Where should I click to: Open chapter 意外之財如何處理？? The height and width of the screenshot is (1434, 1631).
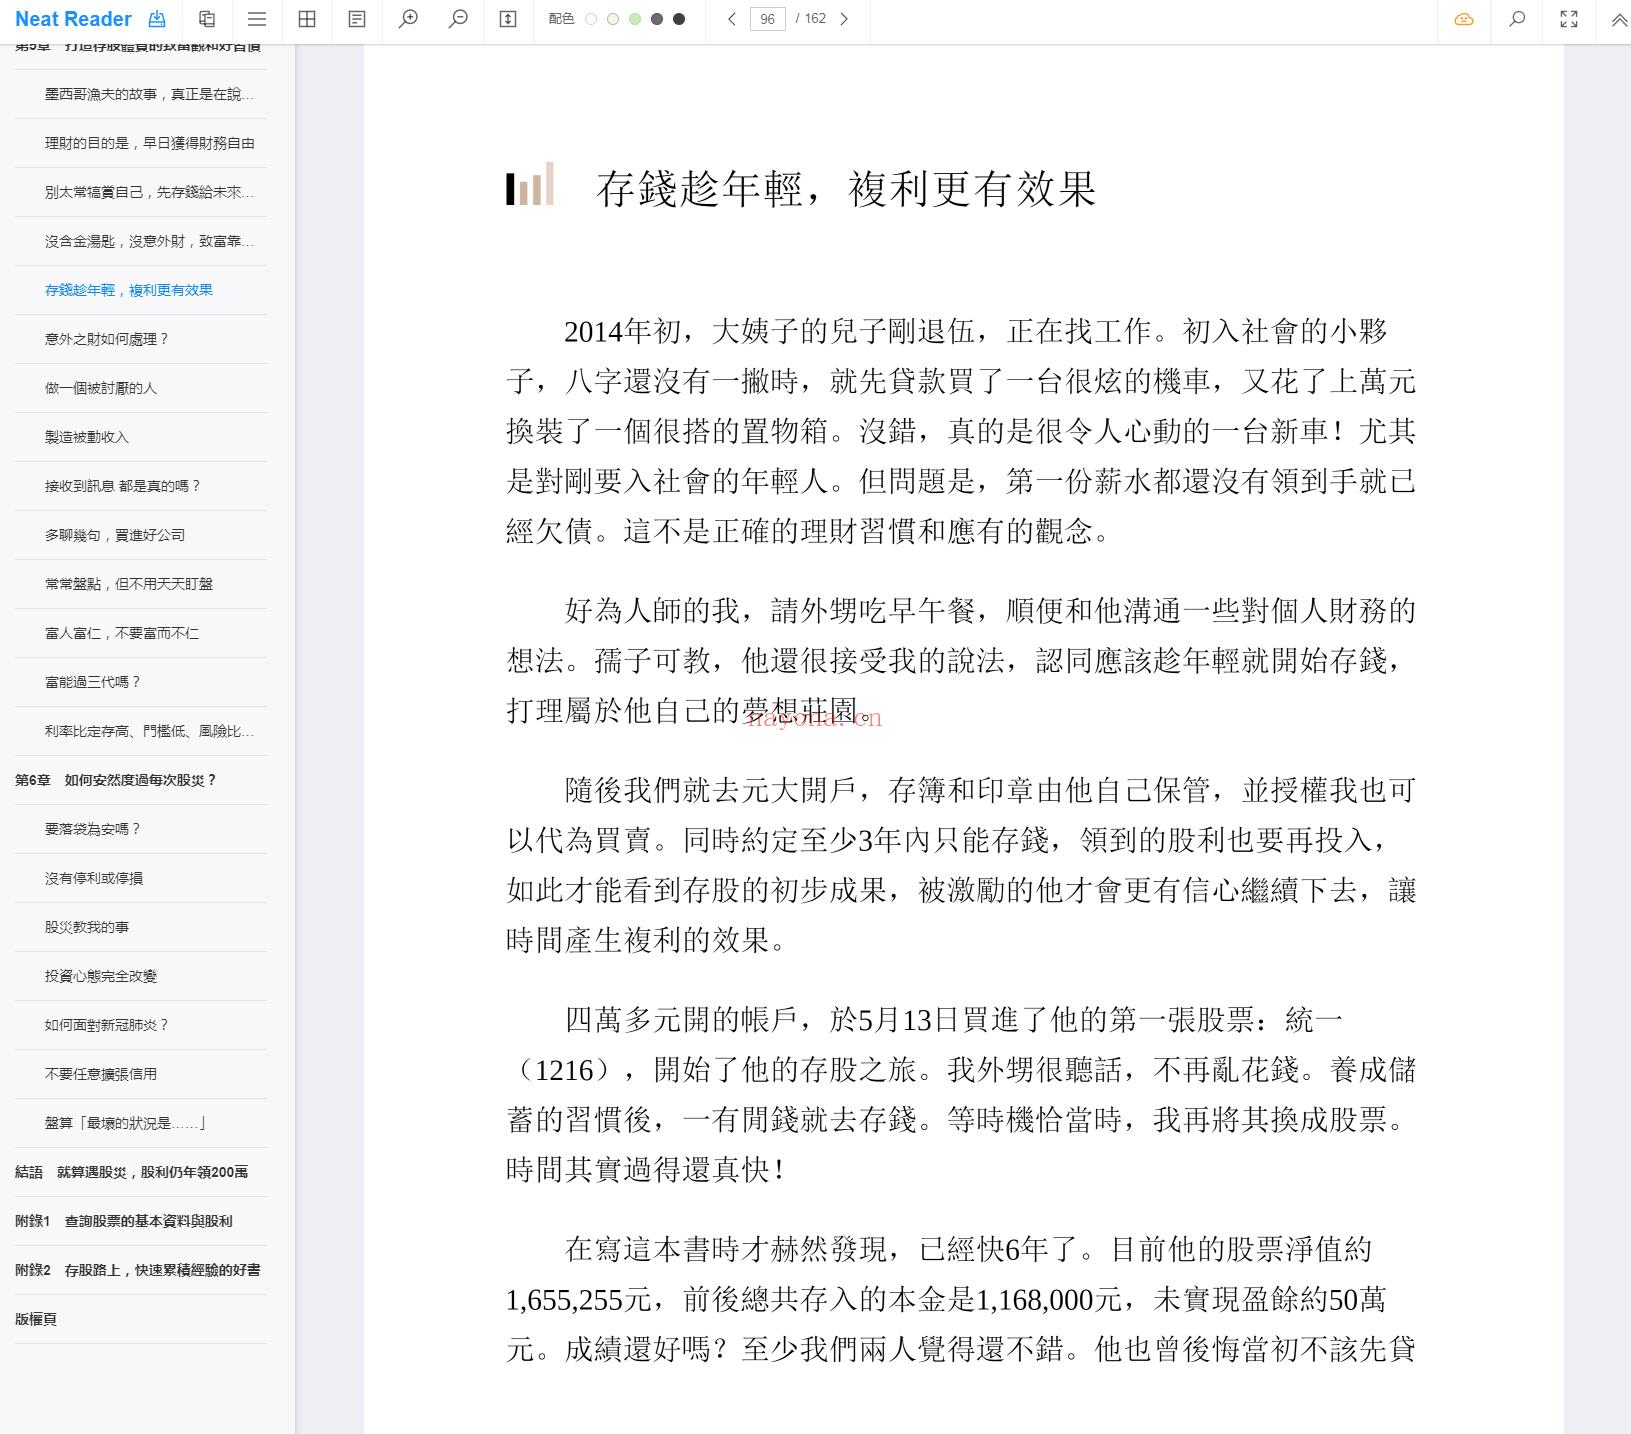(107, 339)
